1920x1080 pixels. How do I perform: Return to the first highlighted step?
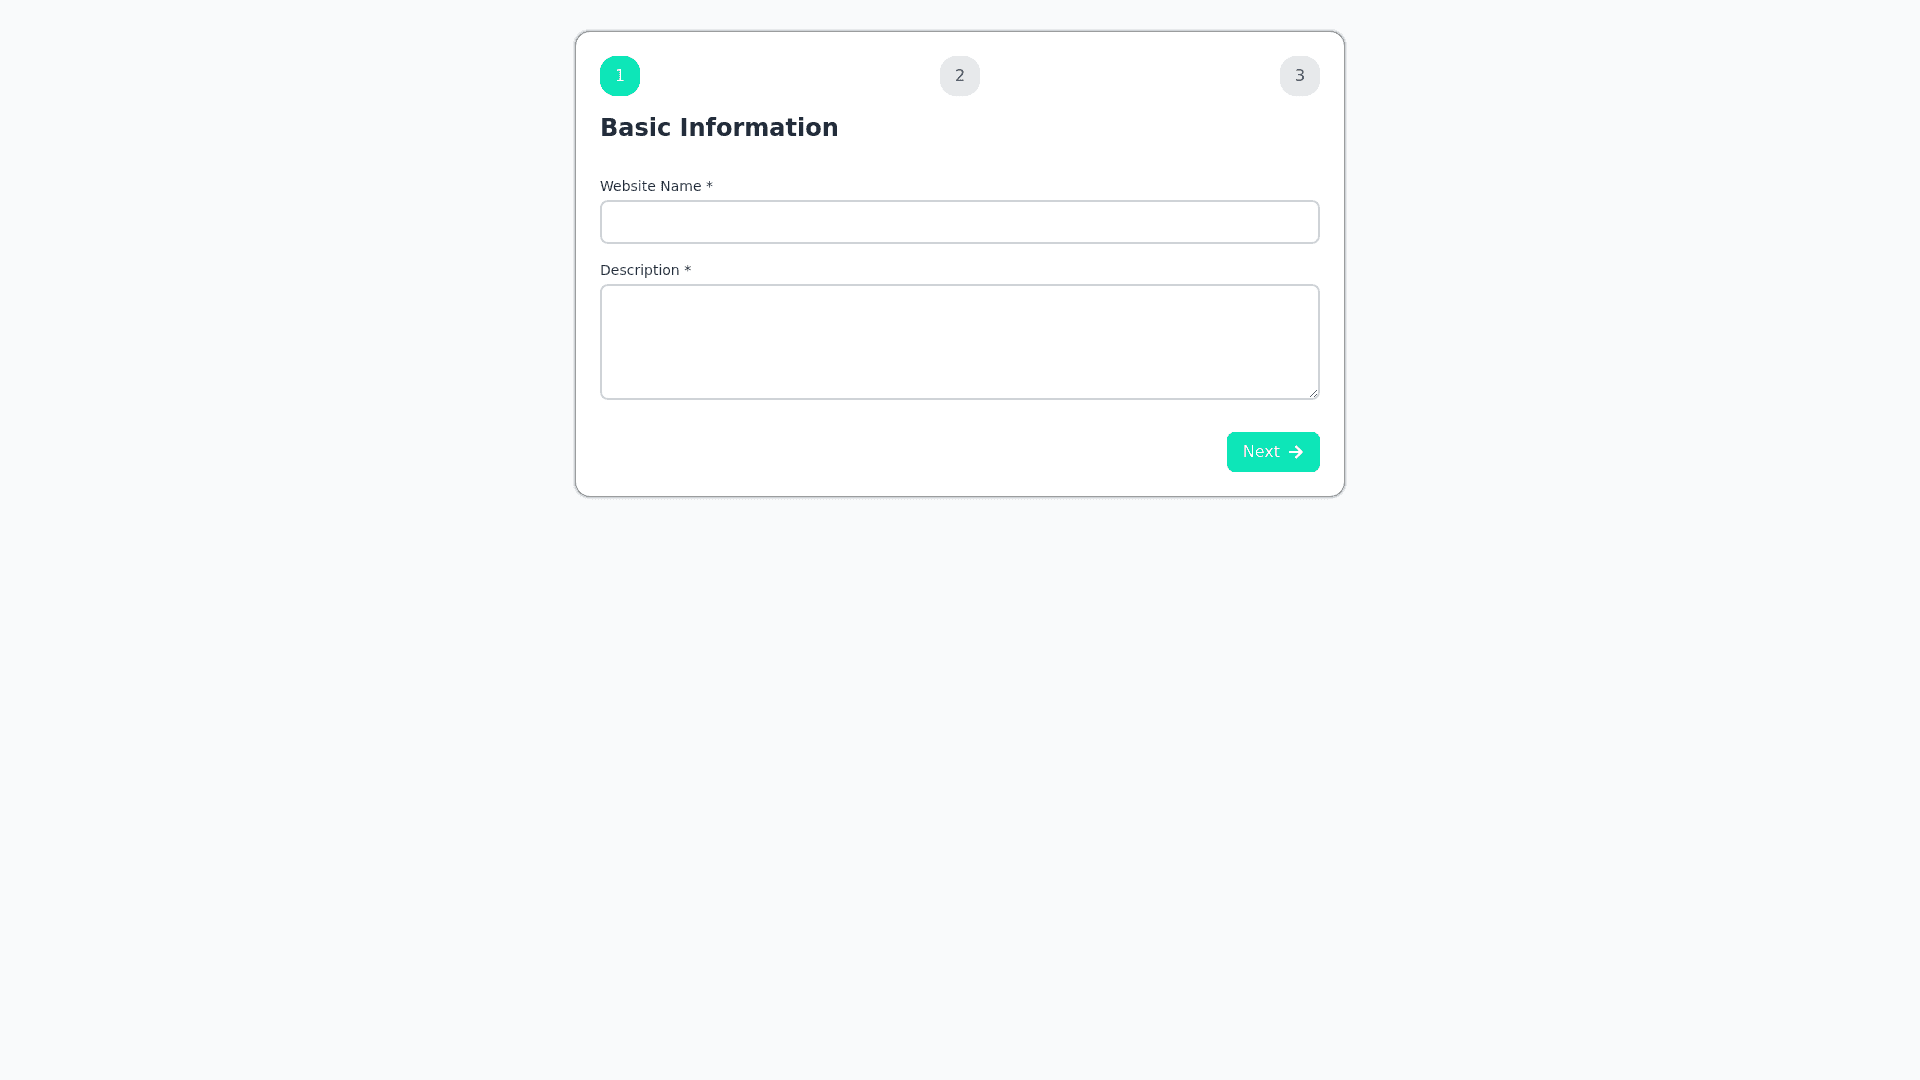click(x=620, y=76)
